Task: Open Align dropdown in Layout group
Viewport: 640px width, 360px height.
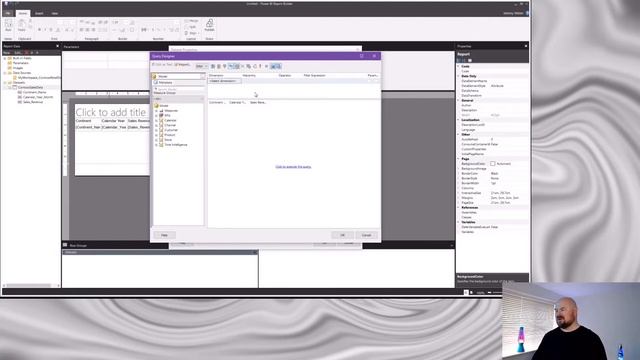Action: (192, 33)
